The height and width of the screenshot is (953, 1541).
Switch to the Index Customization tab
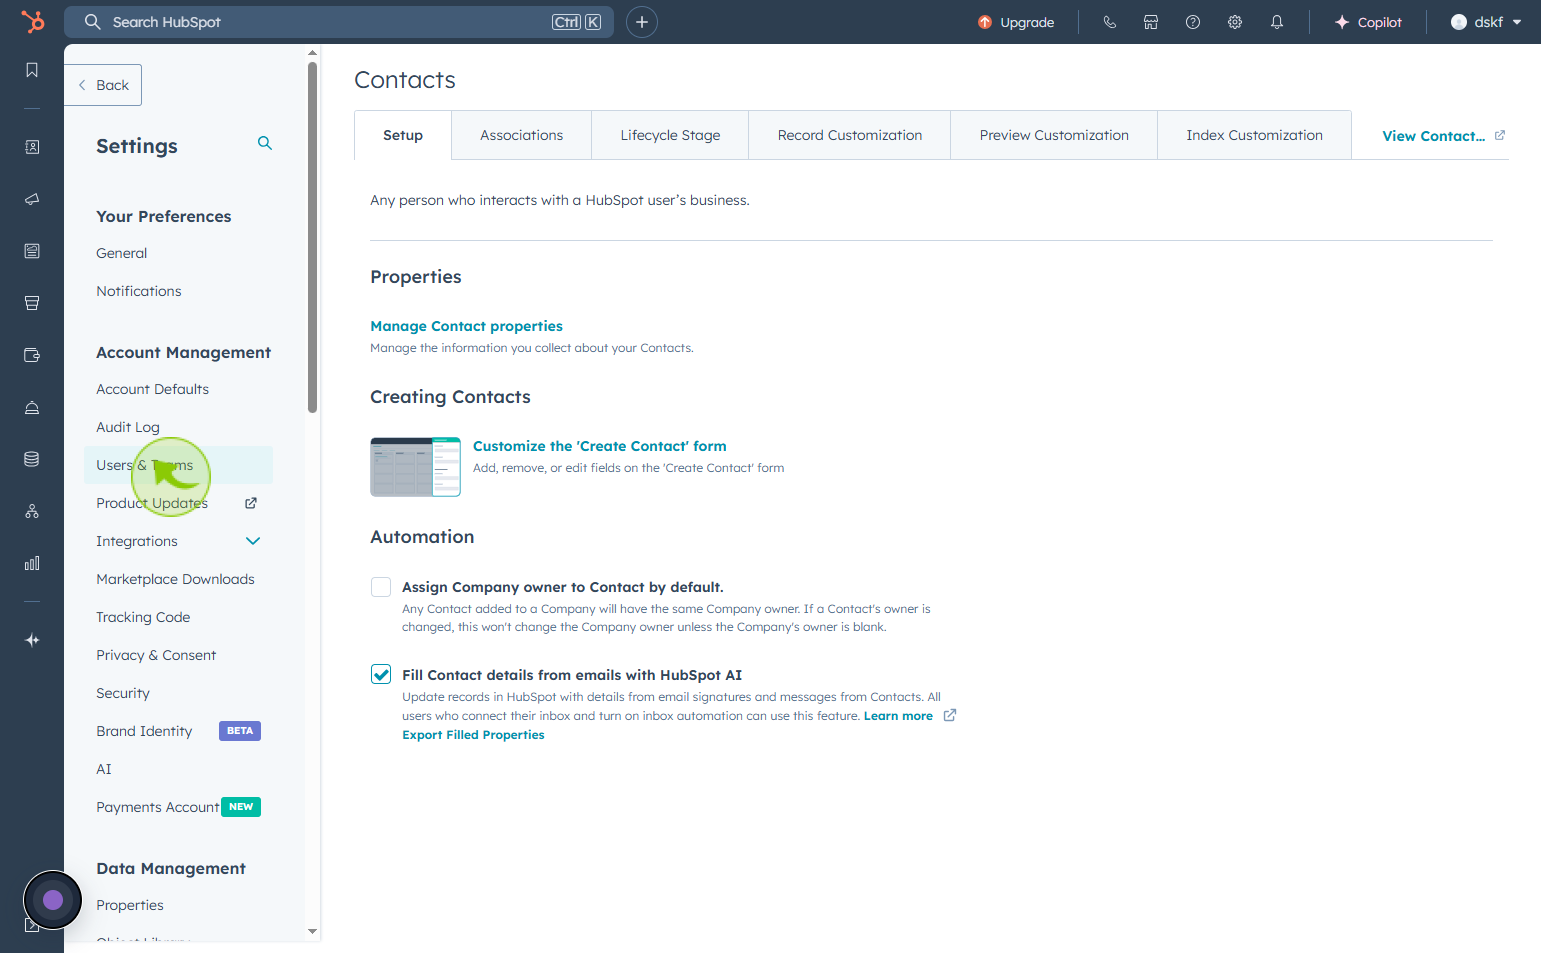click(x=1254, y=135)
